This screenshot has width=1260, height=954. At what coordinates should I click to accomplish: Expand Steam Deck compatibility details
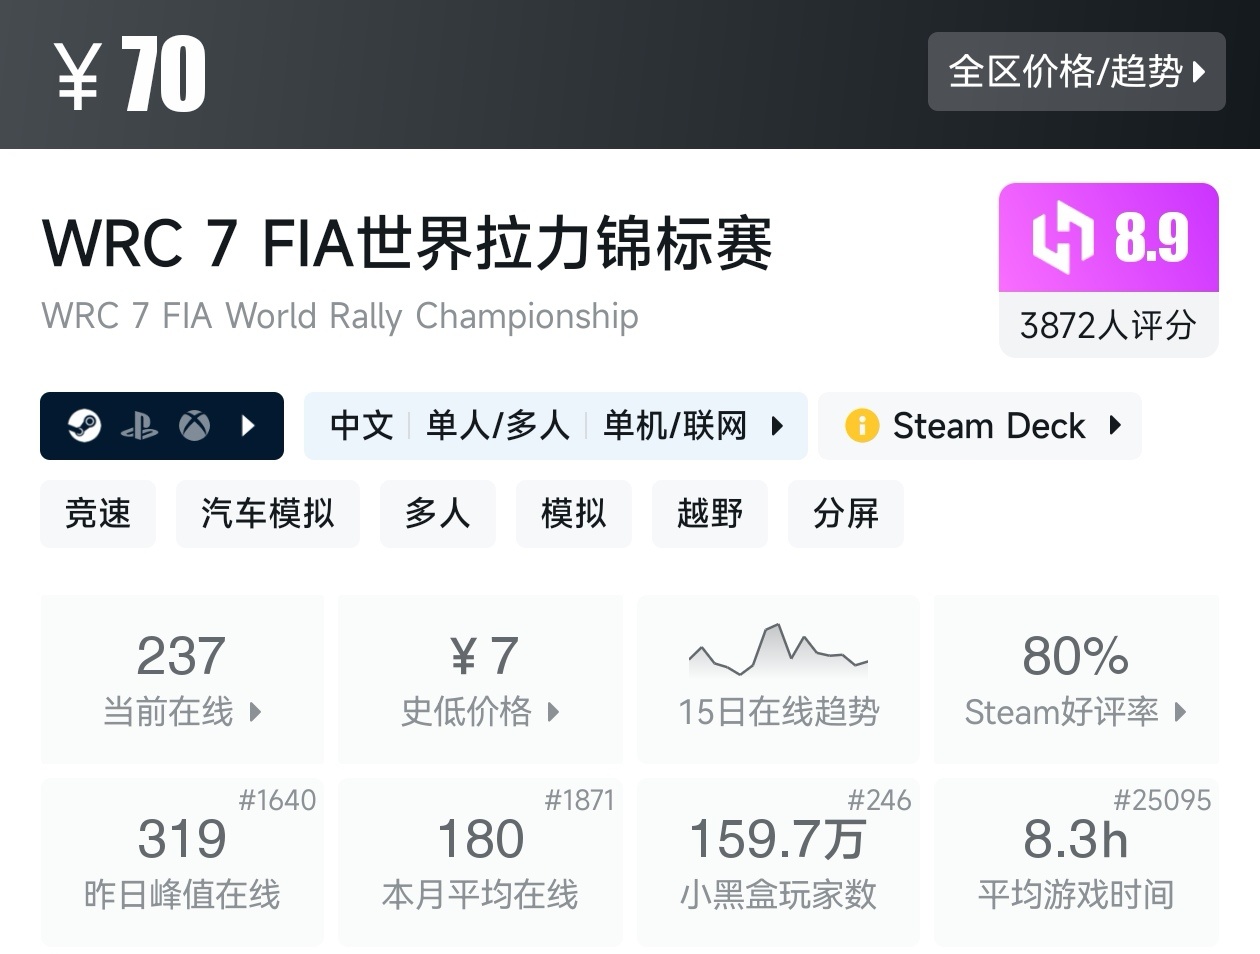(1117, 426)
